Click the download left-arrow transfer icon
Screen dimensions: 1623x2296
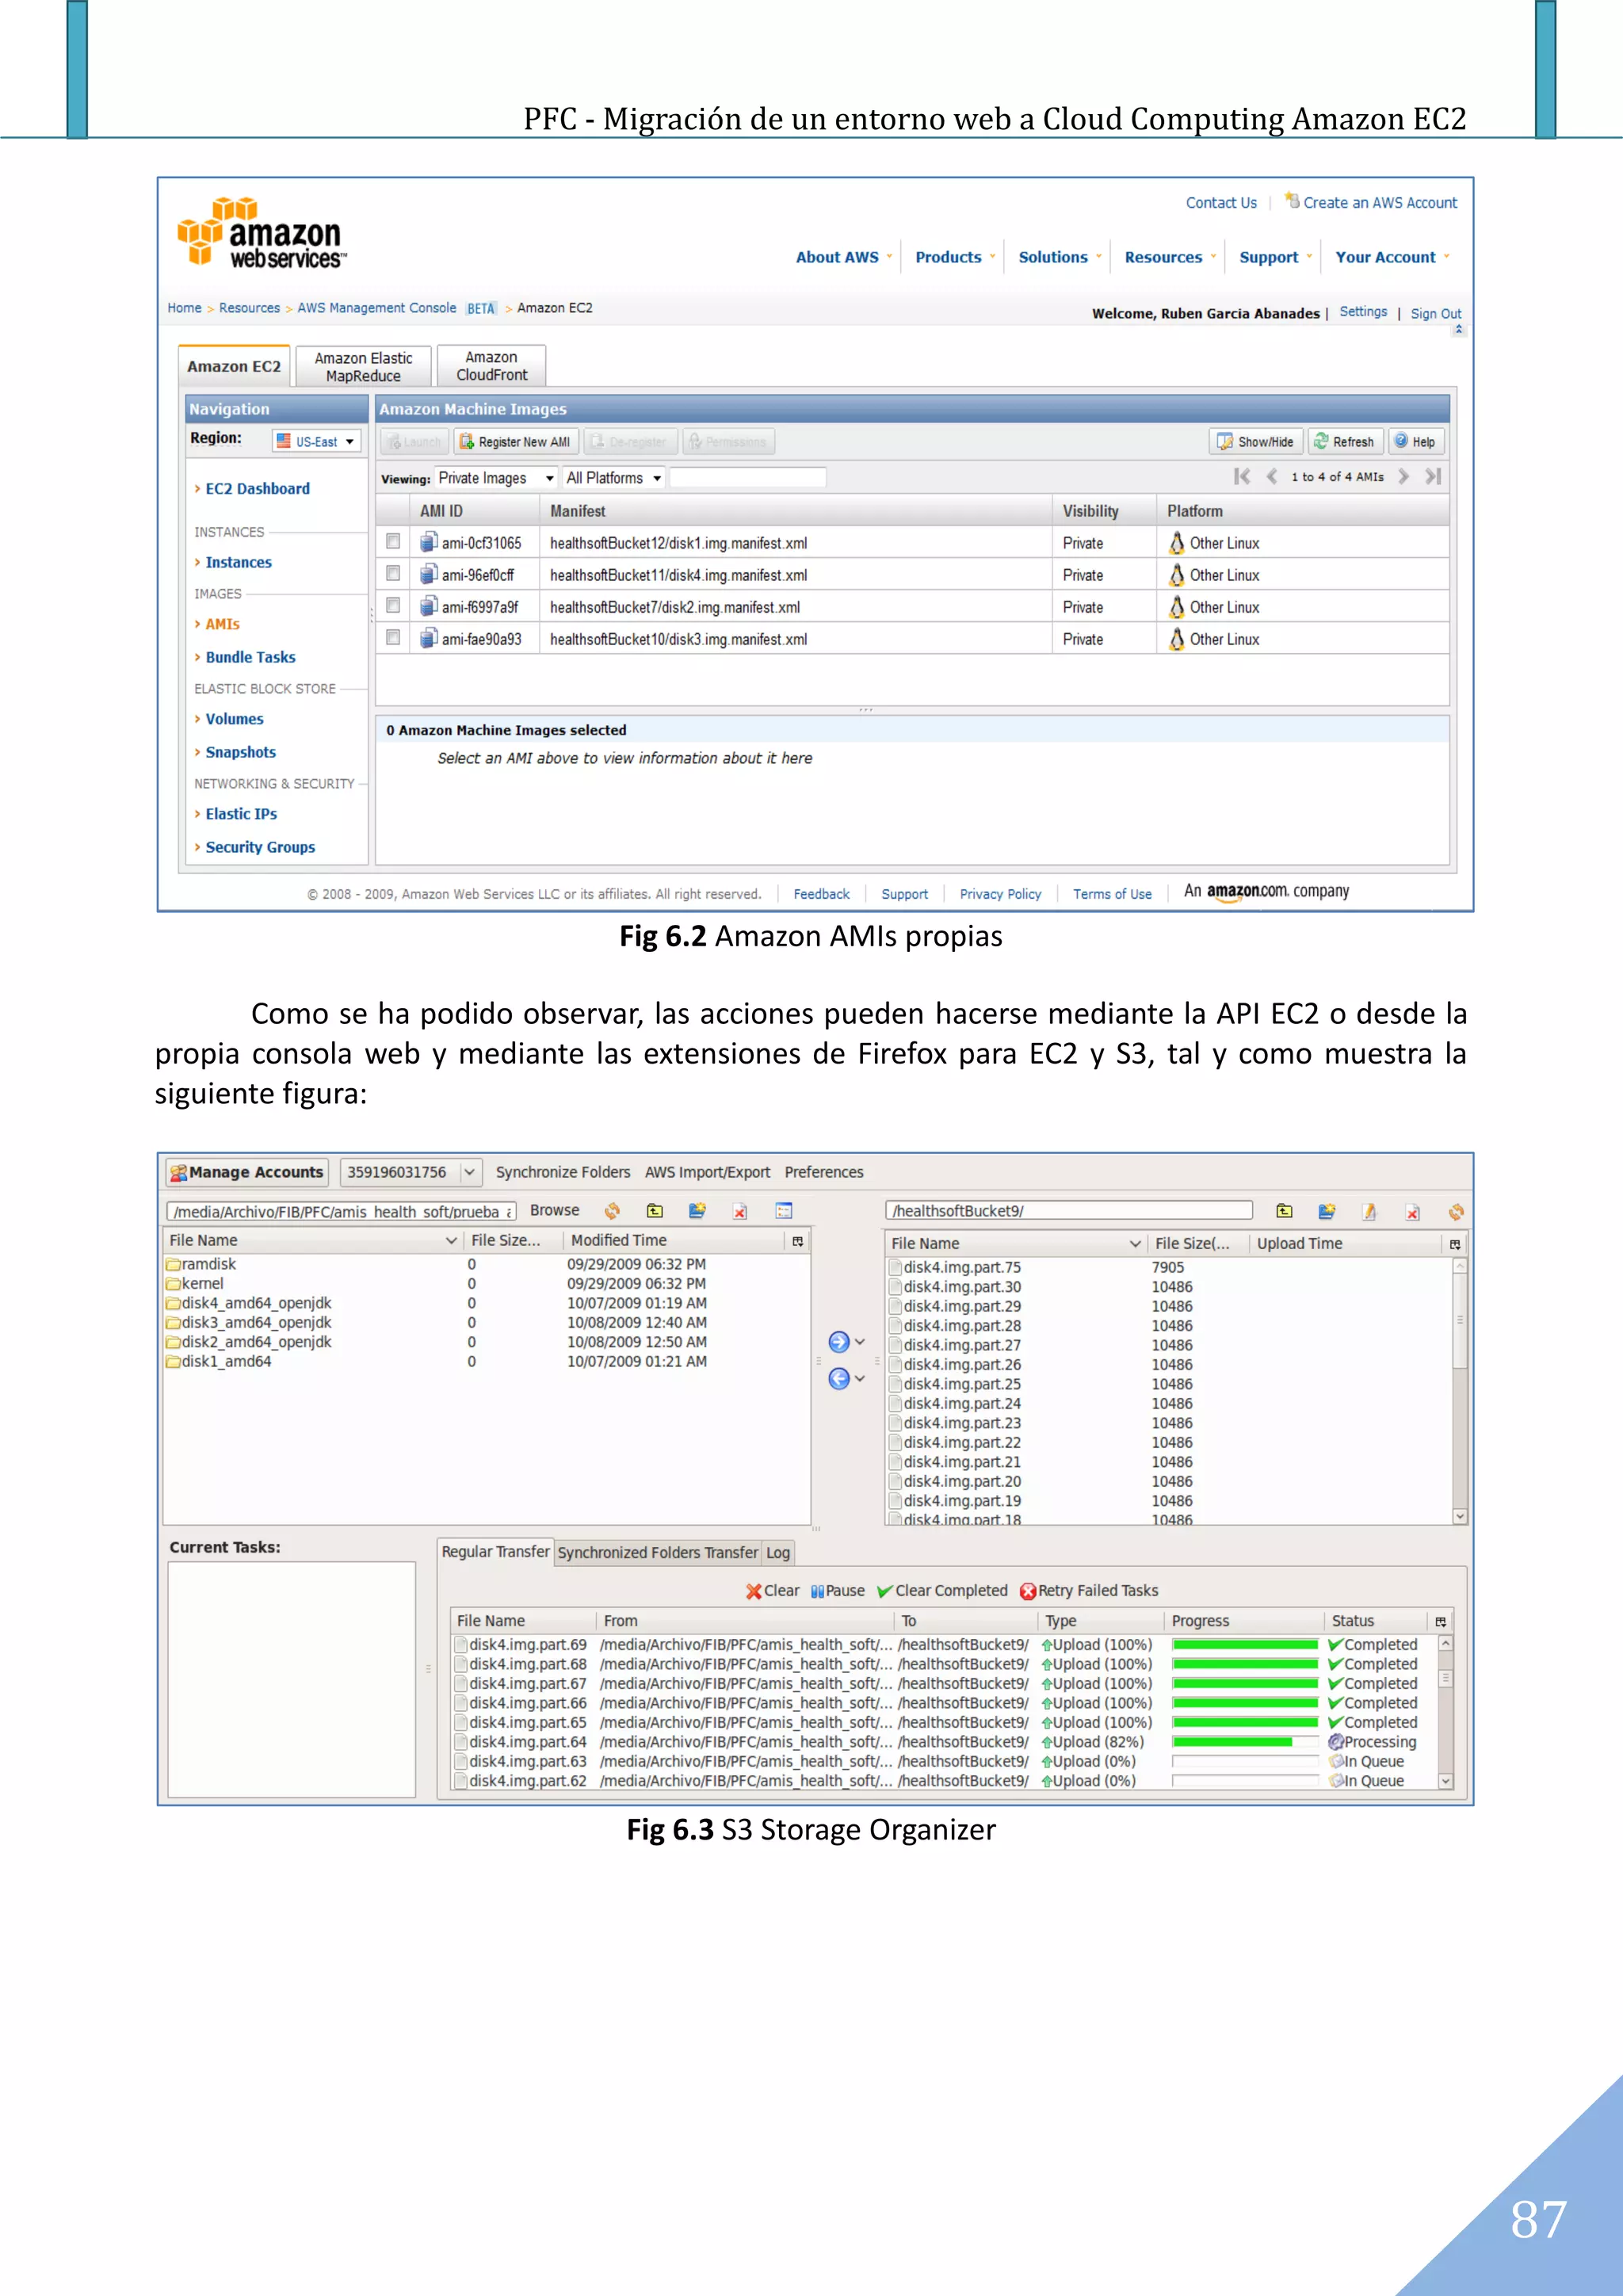[839, 1379]
